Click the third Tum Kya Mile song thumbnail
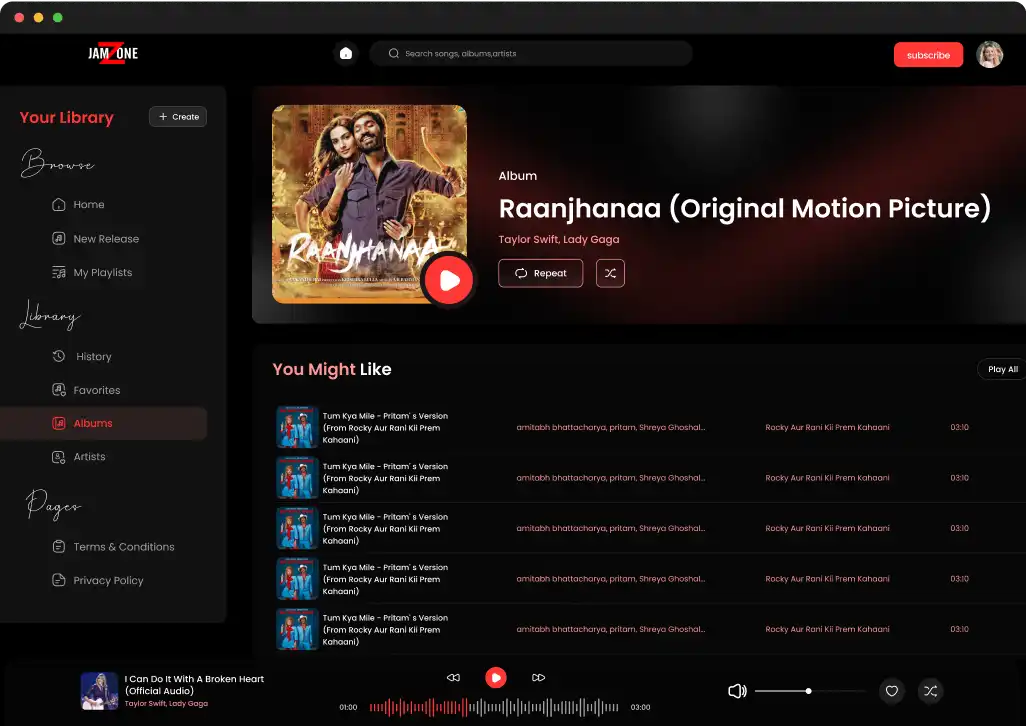Viewport: 1026px width, 726px height. click(297, 528)
